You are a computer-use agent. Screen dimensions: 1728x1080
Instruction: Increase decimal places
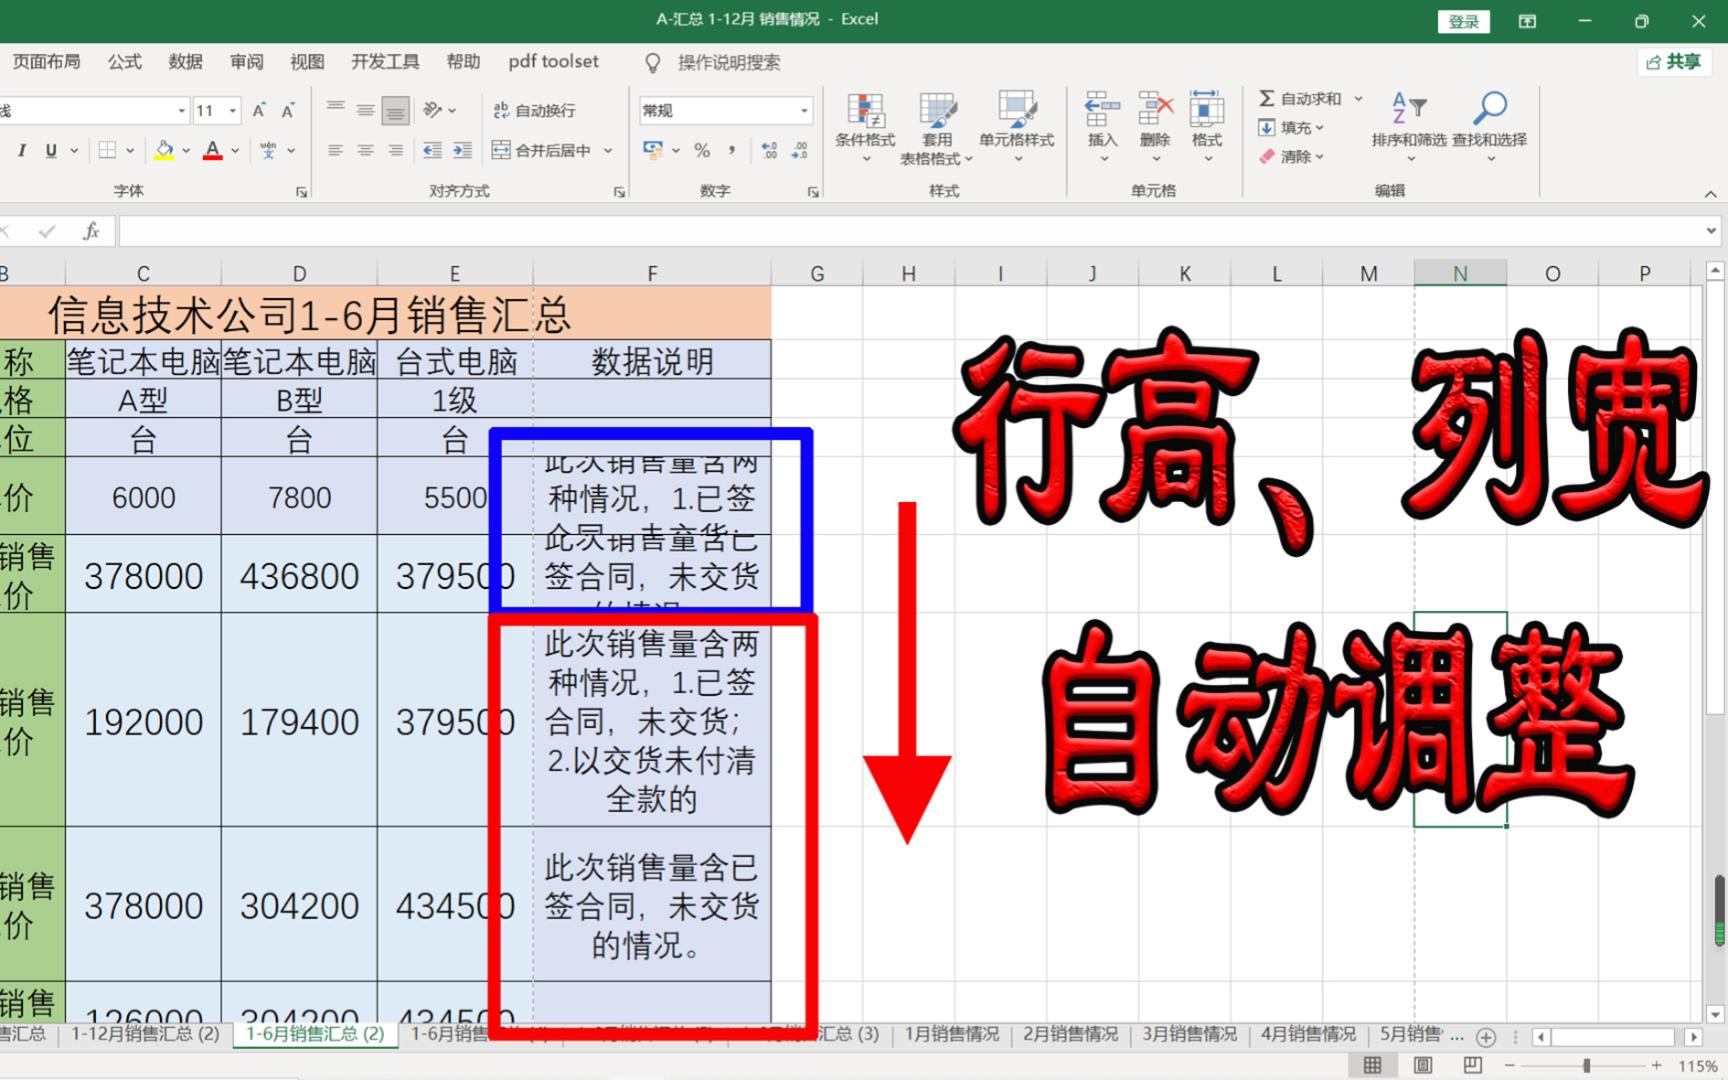(769, 151)
